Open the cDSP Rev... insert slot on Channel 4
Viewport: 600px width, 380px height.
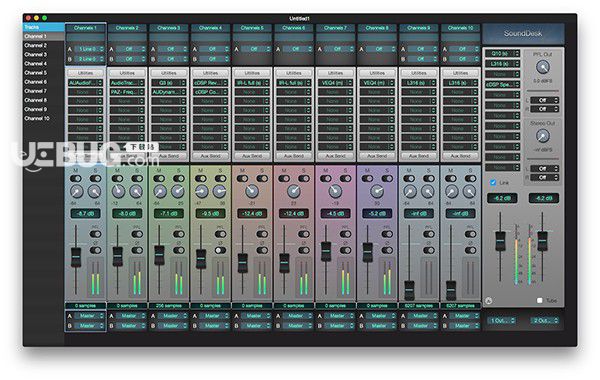(x=210, y=83)
